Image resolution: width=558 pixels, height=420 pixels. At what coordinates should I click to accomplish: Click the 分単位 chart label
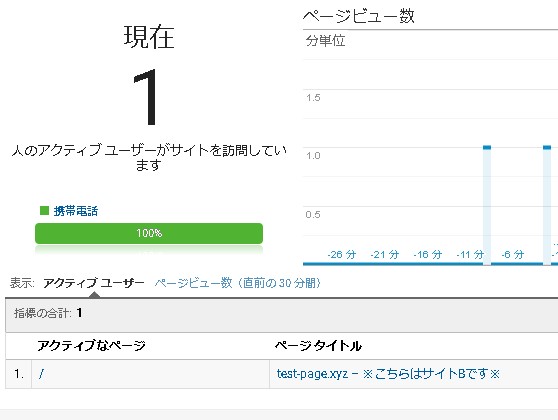tap(325, 41)
